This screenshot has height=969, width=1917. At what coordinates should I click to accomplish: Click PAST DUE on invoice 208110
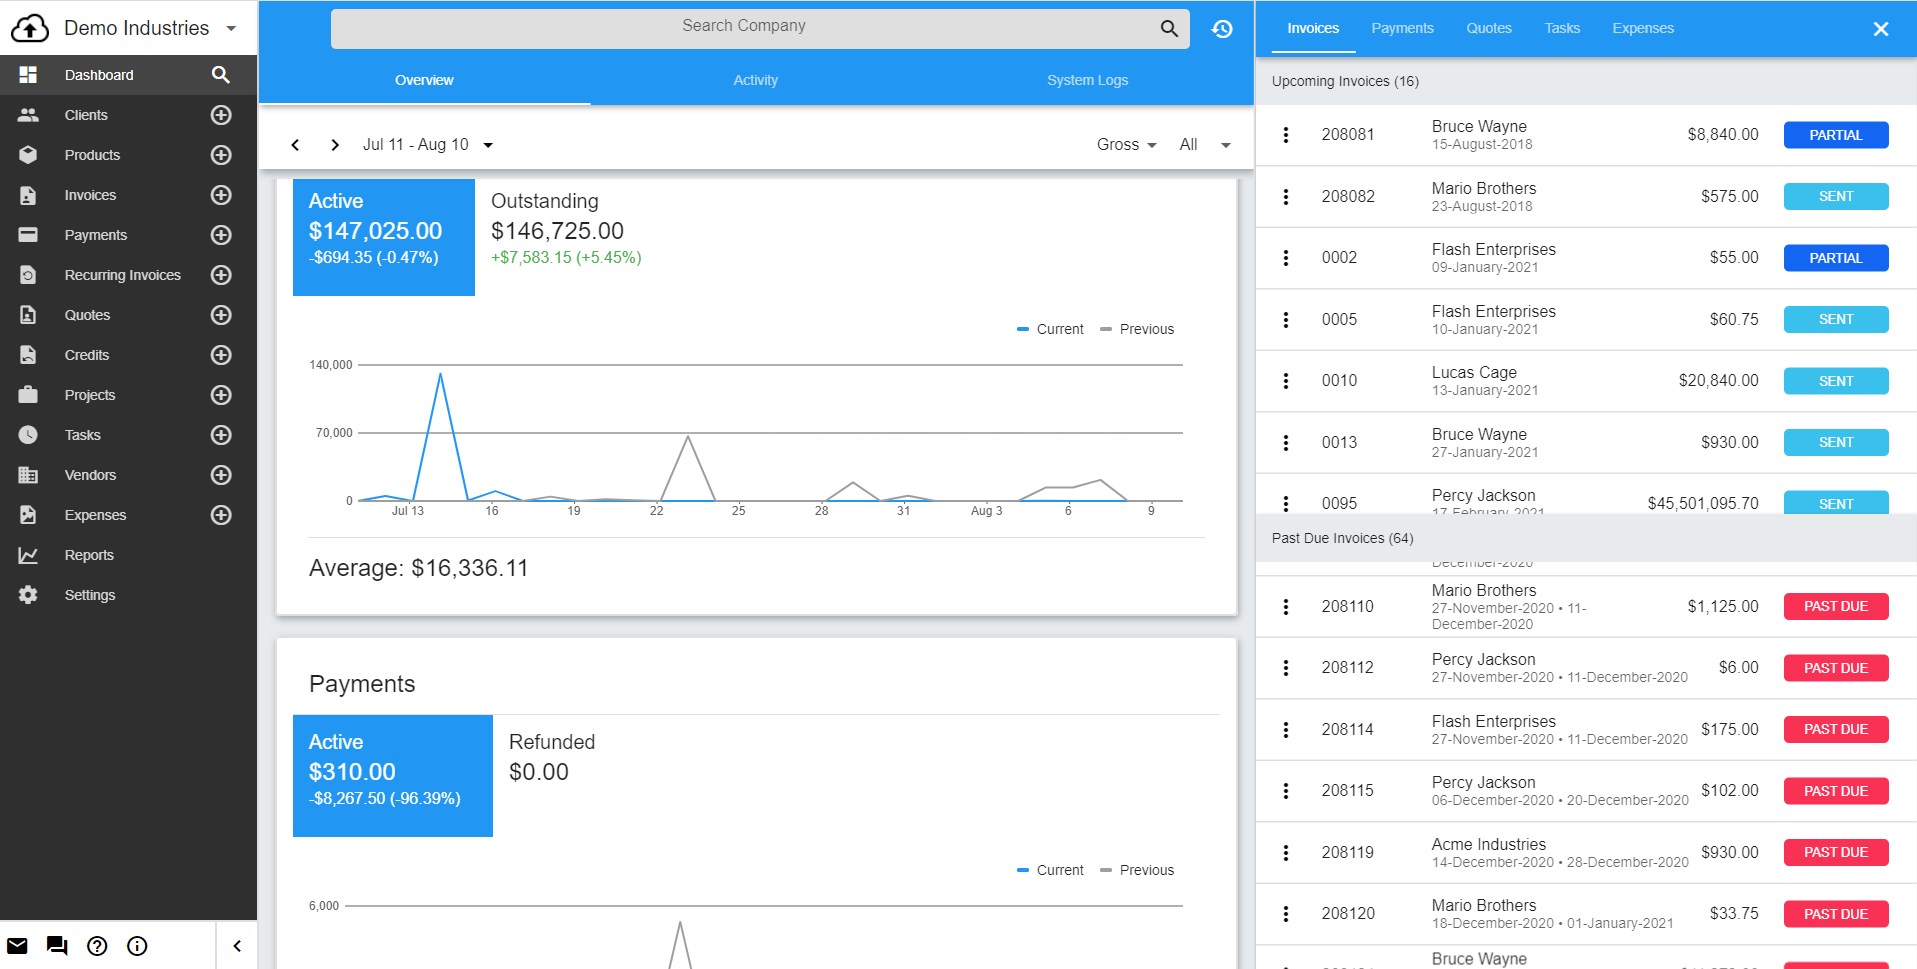point(1835,606)
